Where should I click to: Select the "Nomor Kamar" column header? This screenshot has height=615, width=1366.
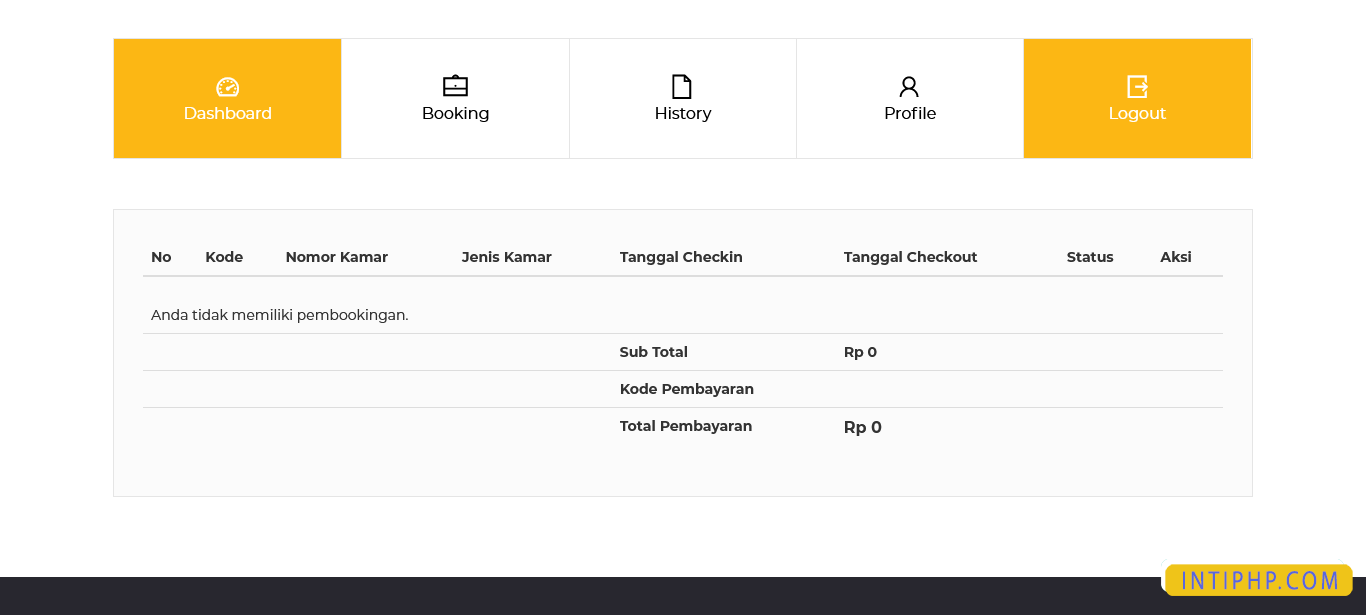click(336, 257)
